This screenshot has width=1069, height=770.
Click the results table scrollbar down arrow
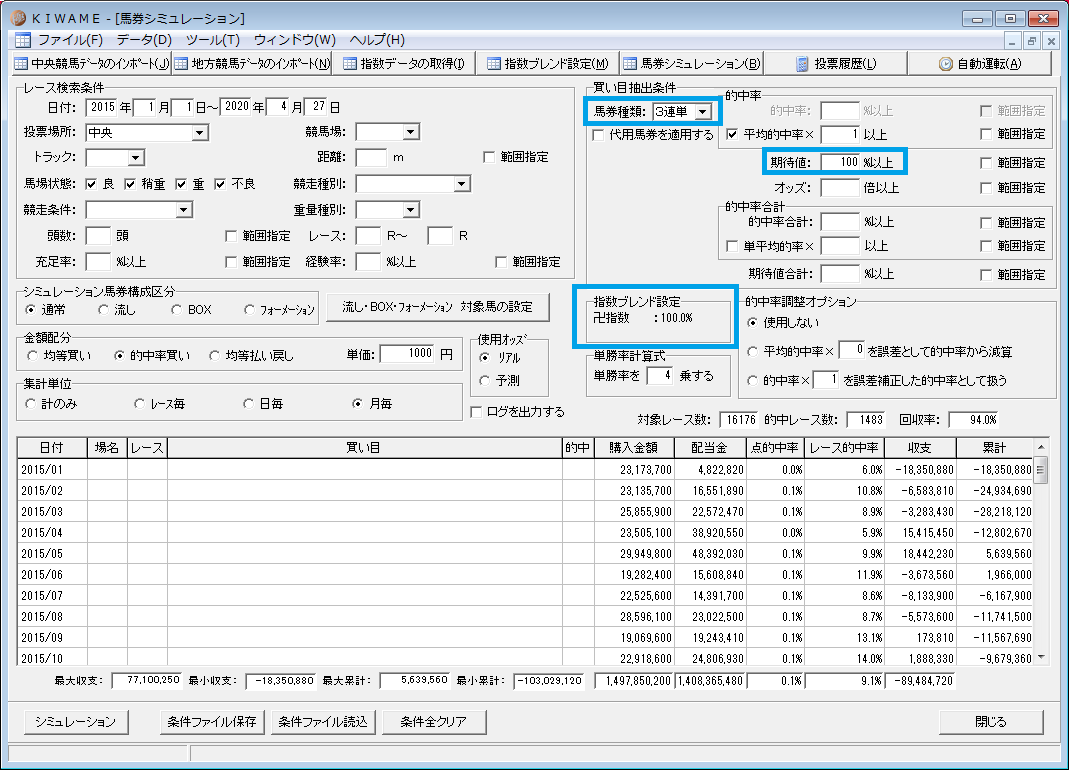click(1041, 657)
